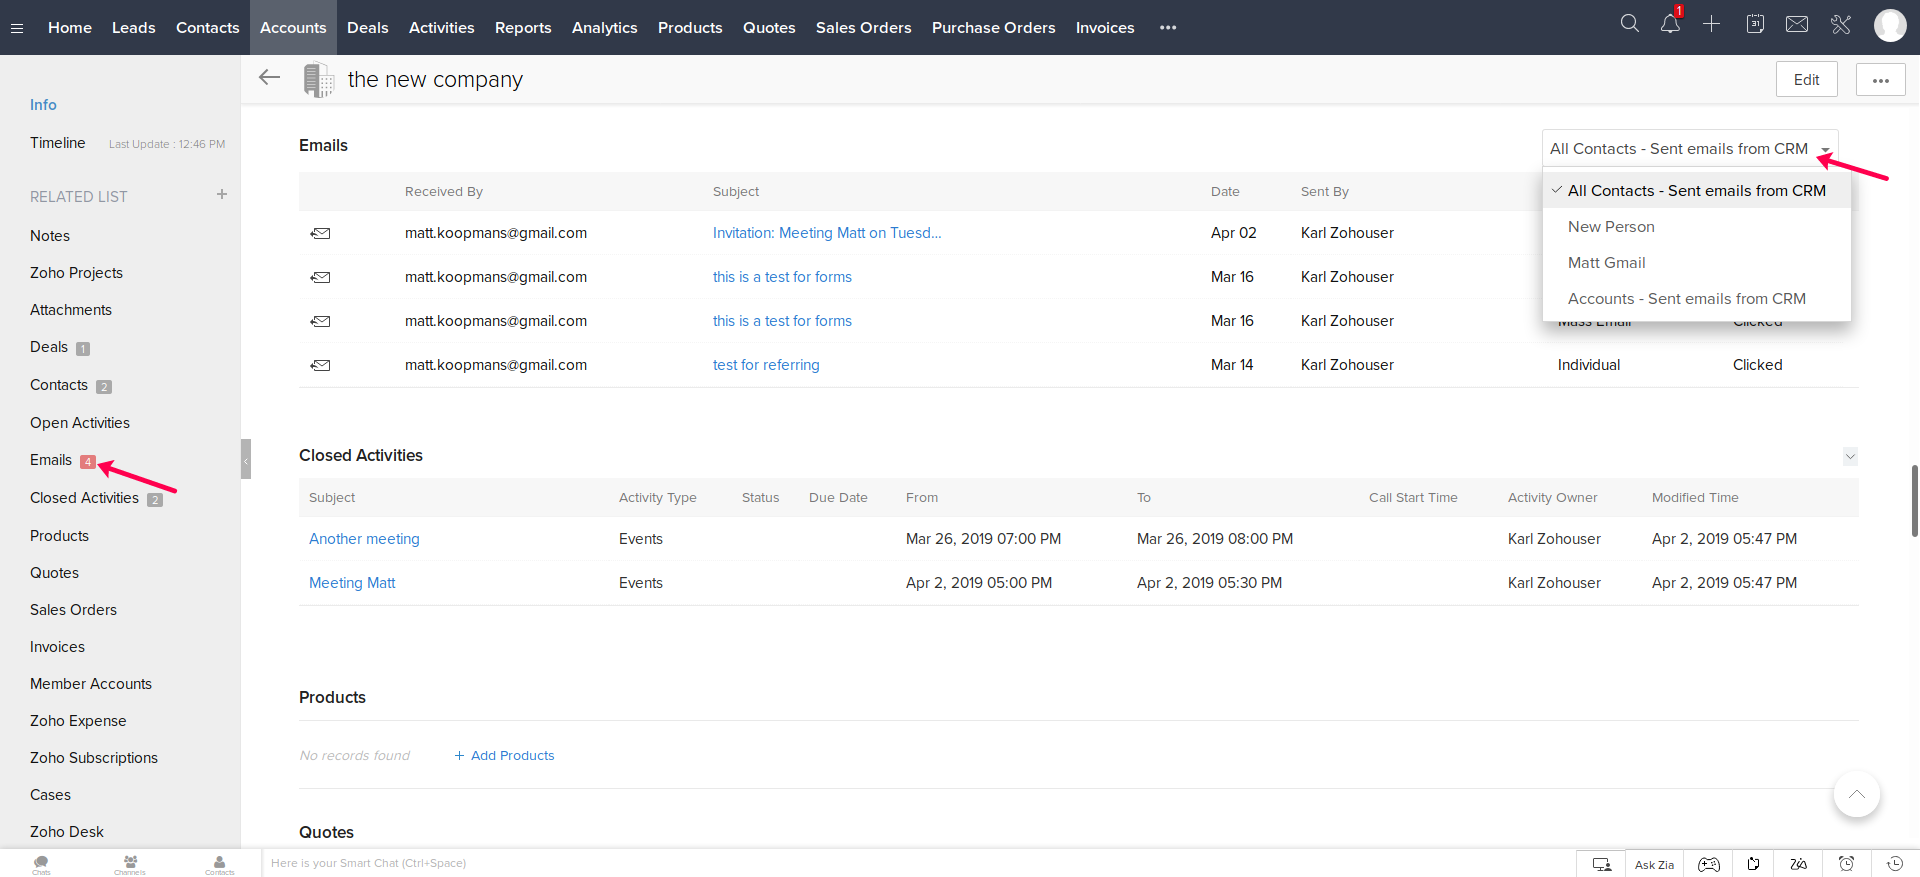Add a related list with the plus icon
The width and height of the screenshot is (1920, 877).
222,194
